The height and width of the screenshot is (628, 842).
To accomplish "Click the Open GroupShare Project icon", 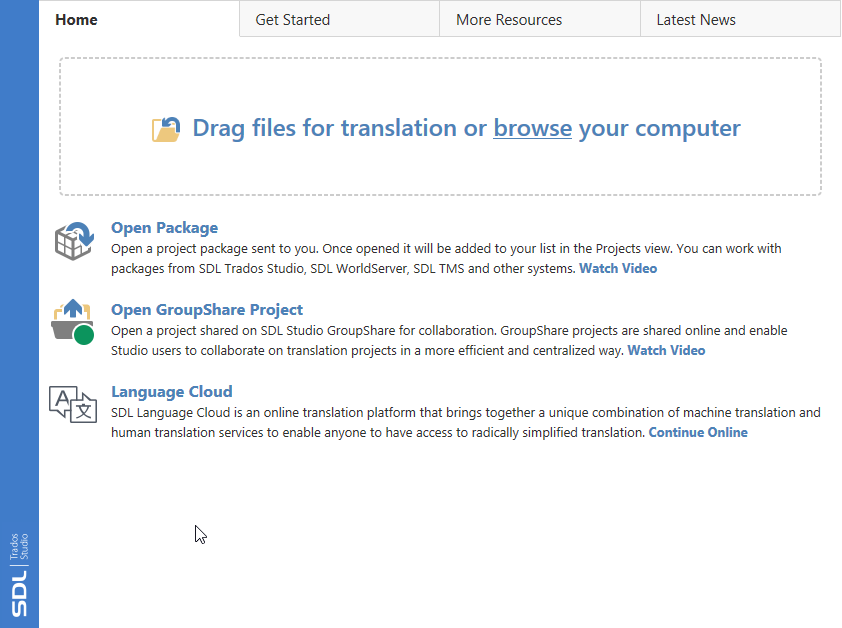I will [x=73, y=322].
